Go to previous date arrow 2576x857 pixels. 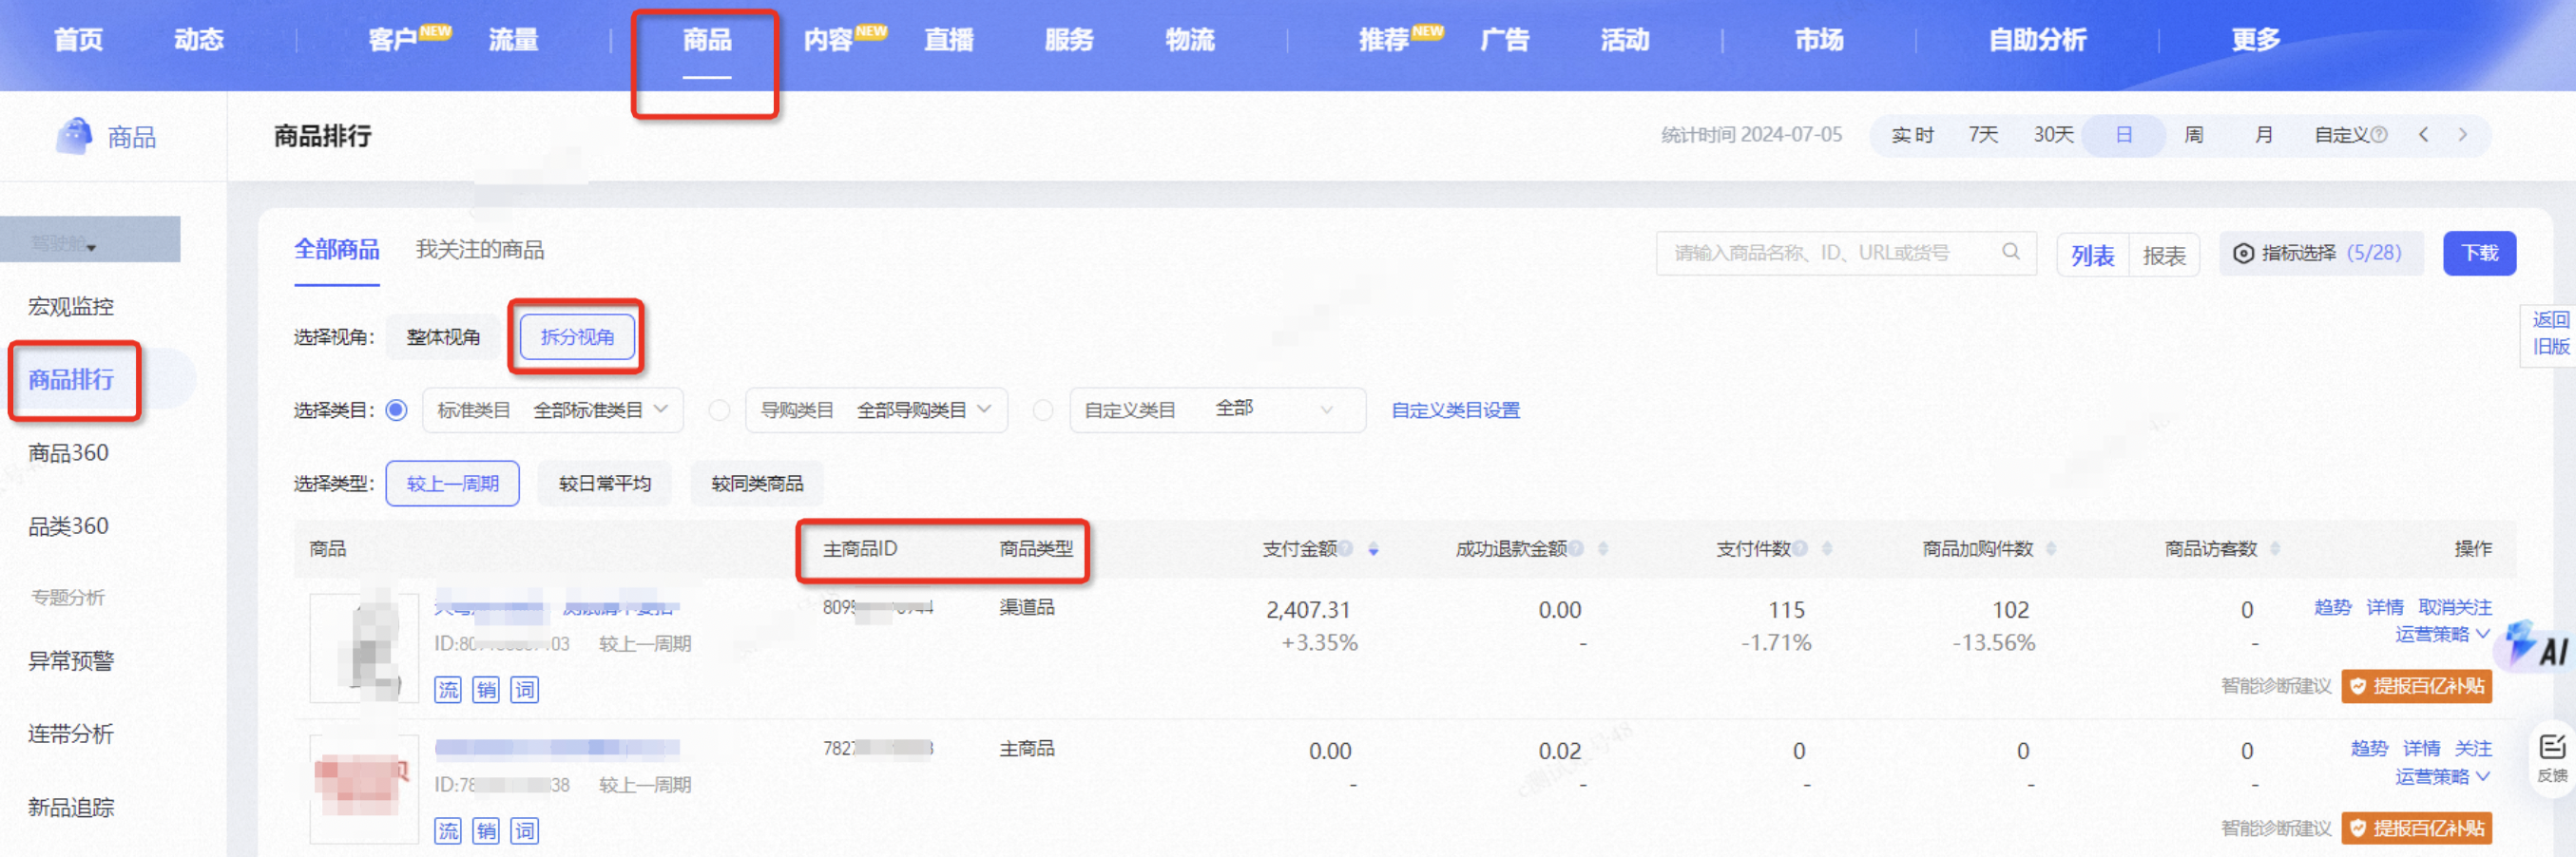(x=2423, y=135)
